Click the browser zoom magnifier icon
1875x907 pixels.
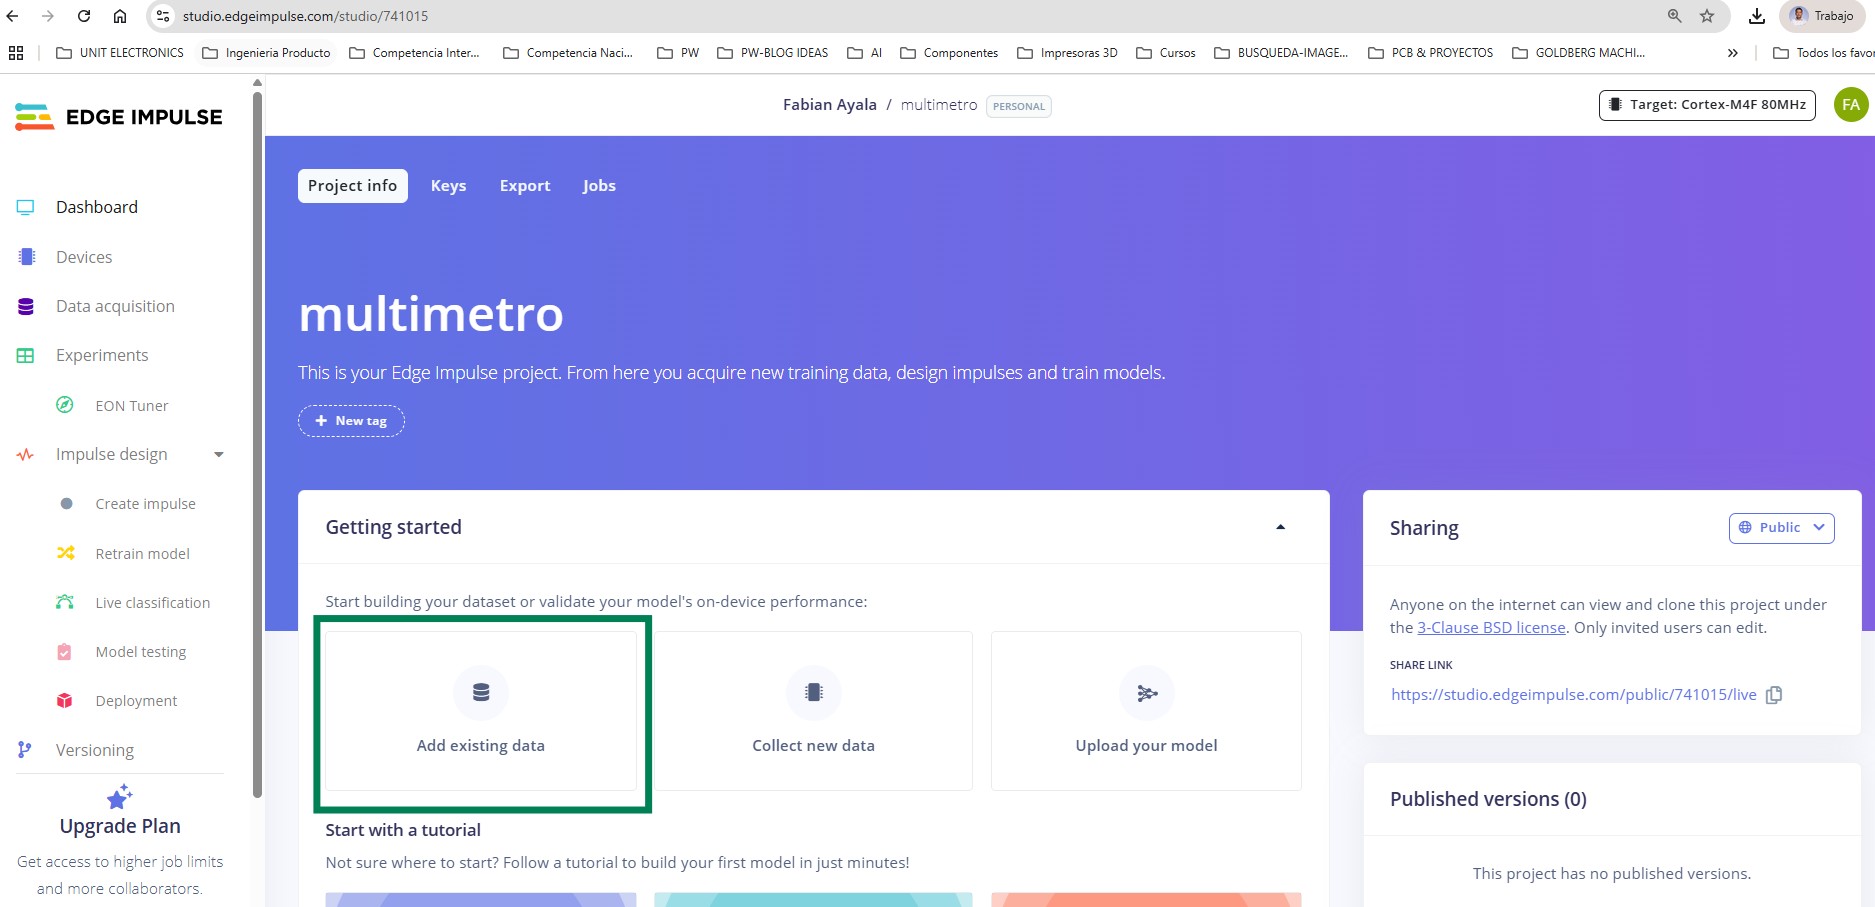pyautogui.click(x=1675, y=16)
